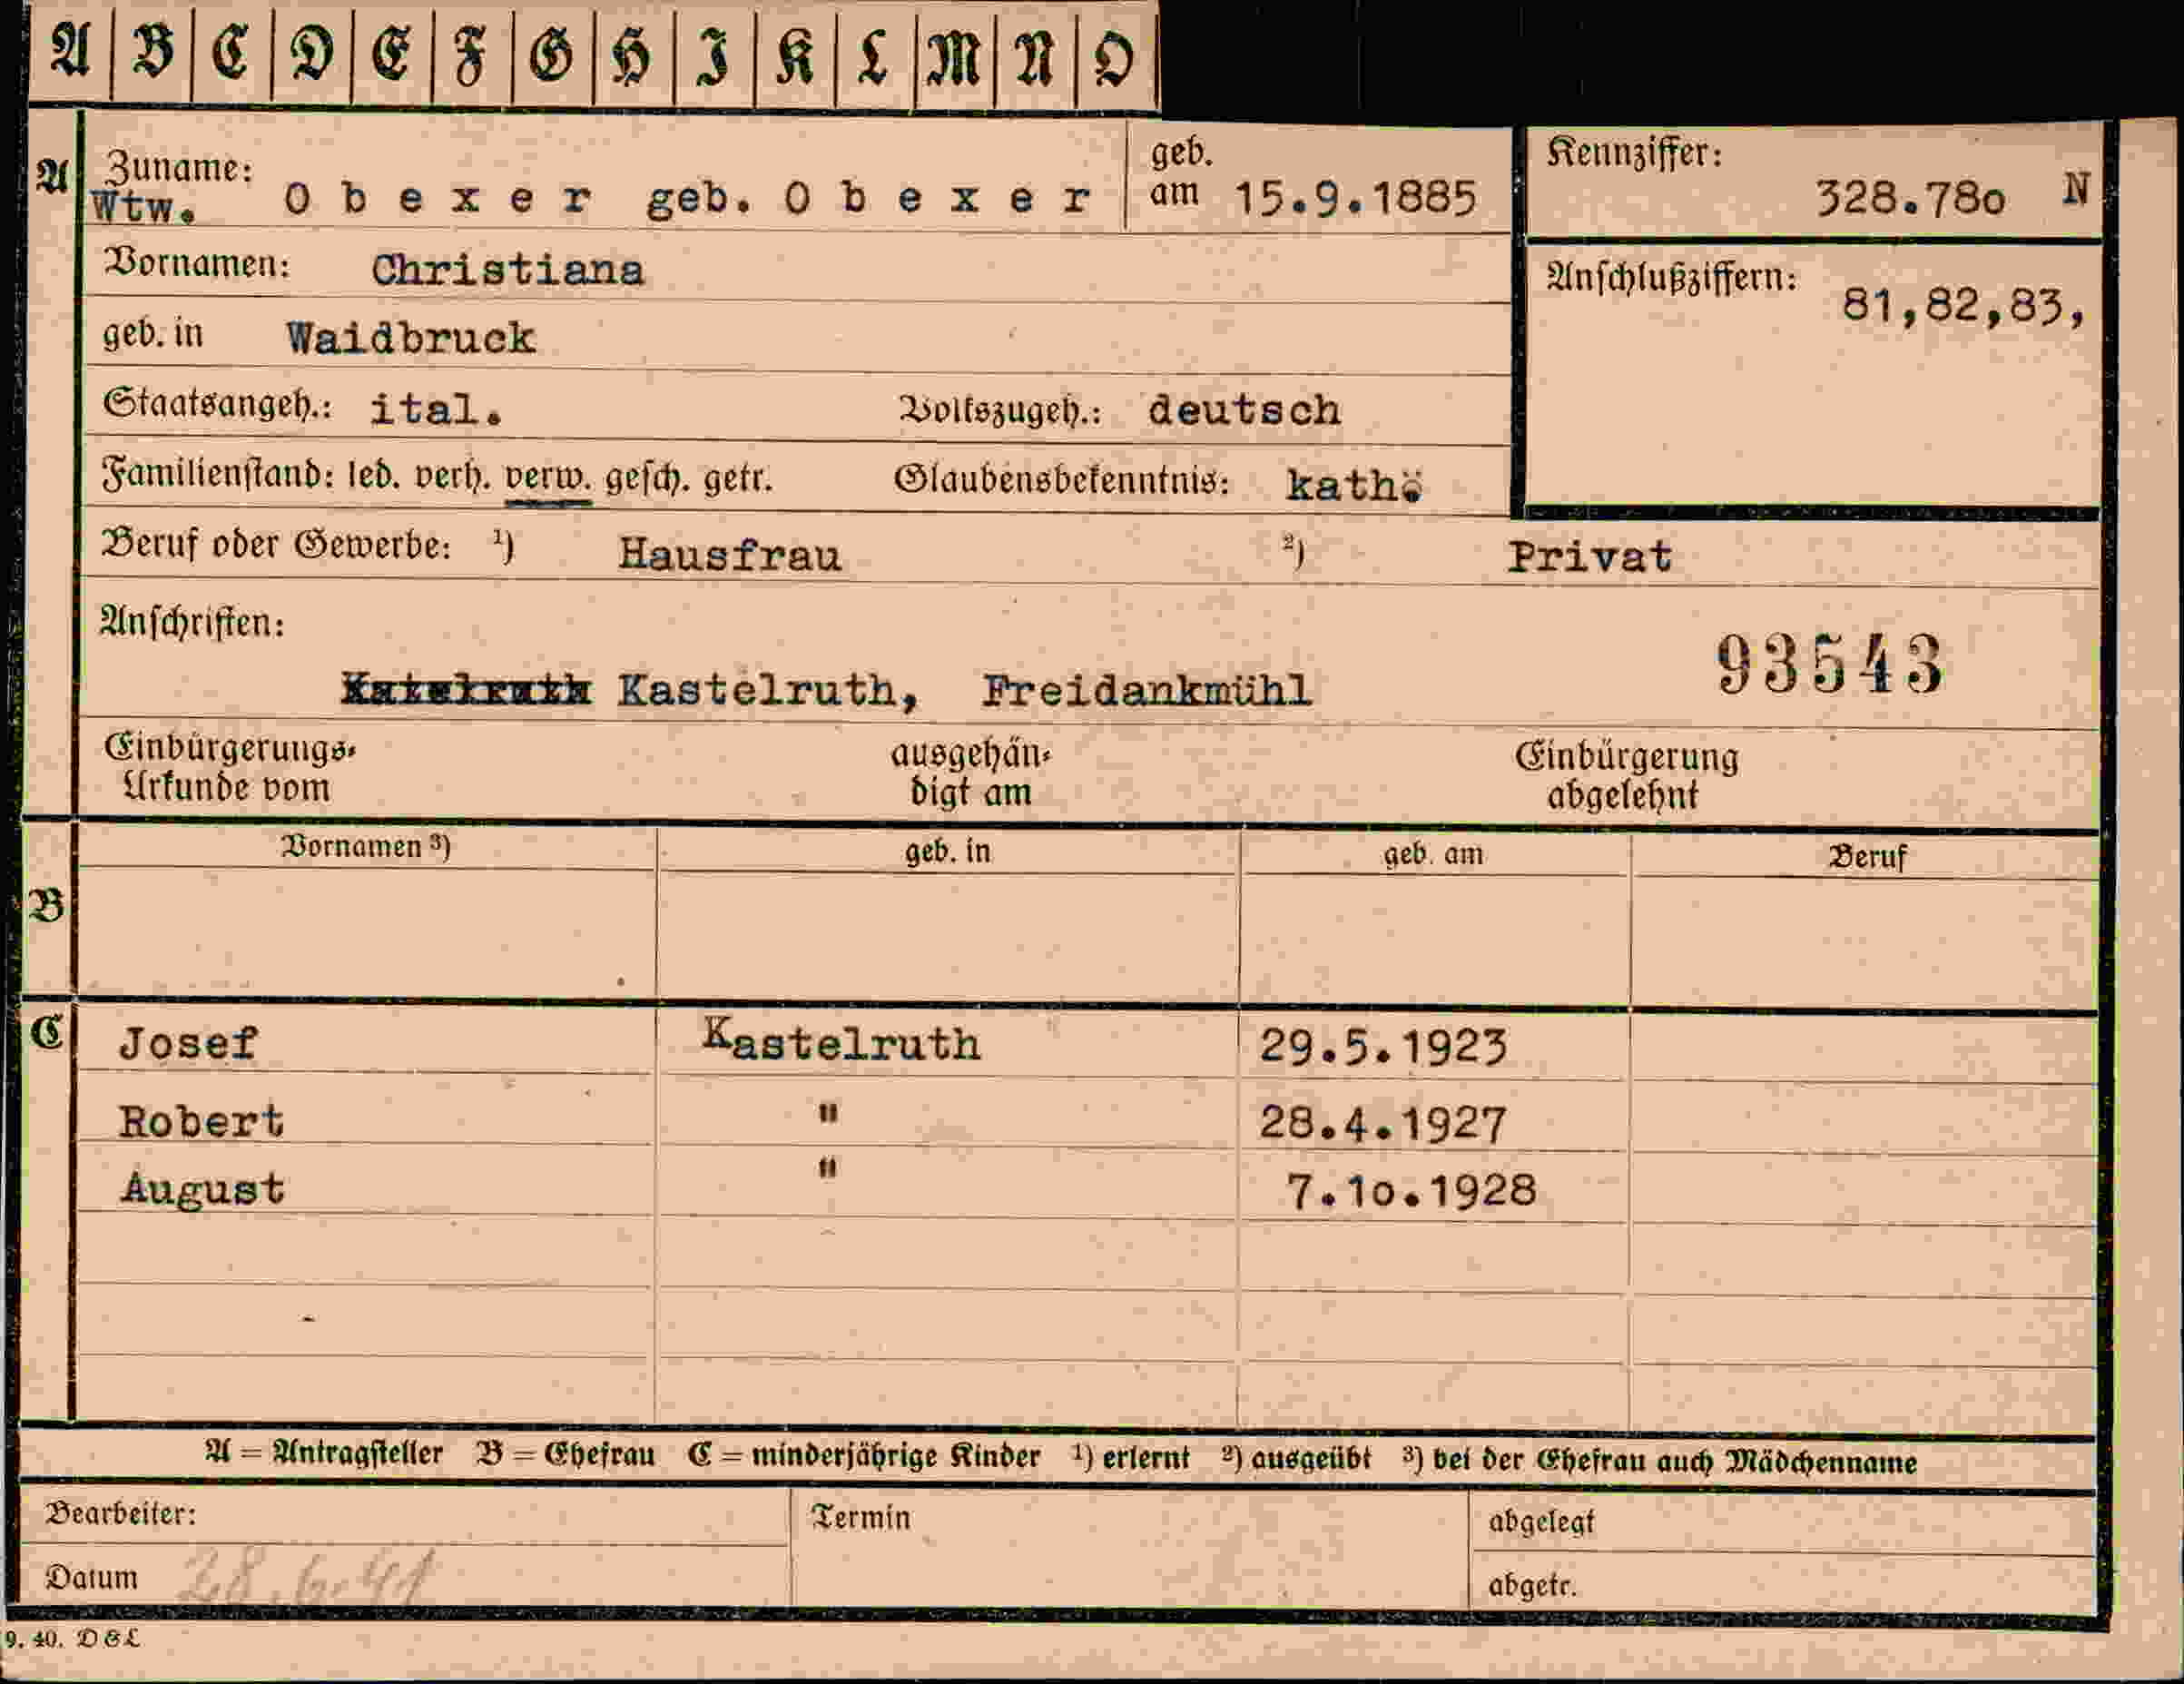Image resolution: width=2184 pixels, height=1684 pixels.
Task: Click the date '28.4.1927'
Action: [1382, 1123]
